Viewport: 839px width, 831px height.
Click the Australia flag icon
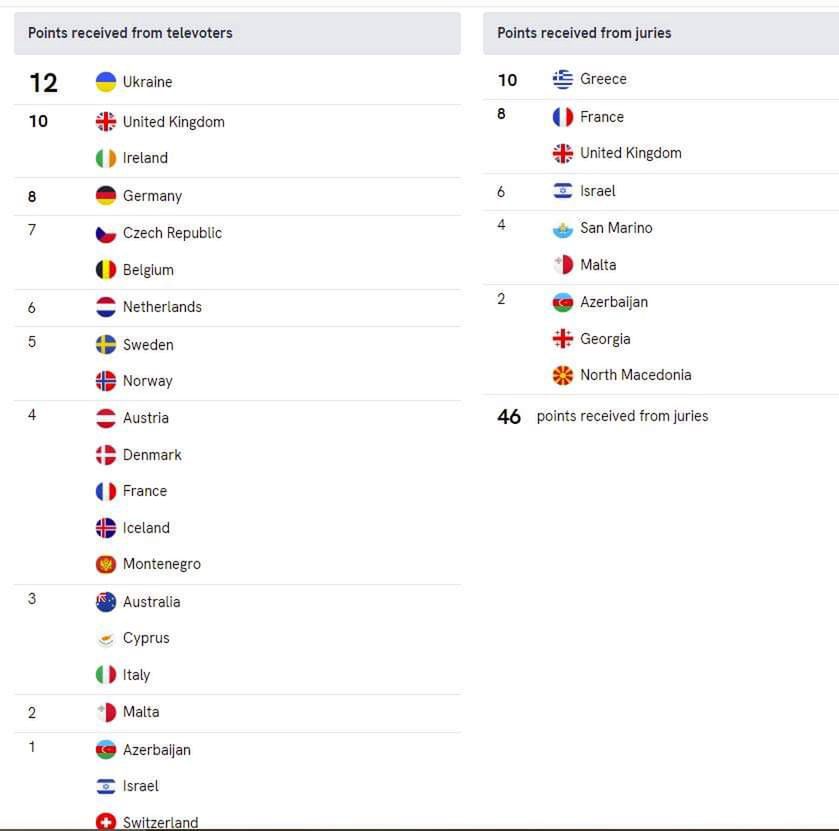tap(106, 602)
